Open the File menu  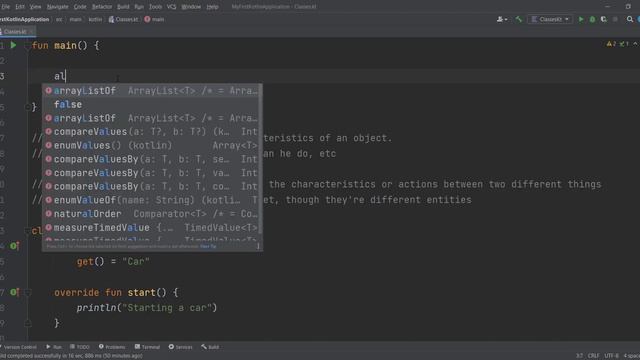click(5, 7)
